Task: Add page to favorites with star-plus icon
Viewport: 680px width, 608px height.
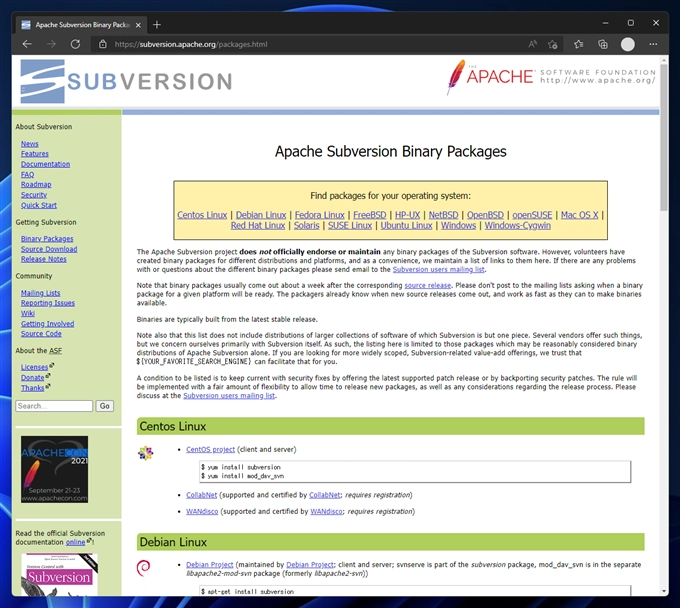Action: [x=552, y=44]
